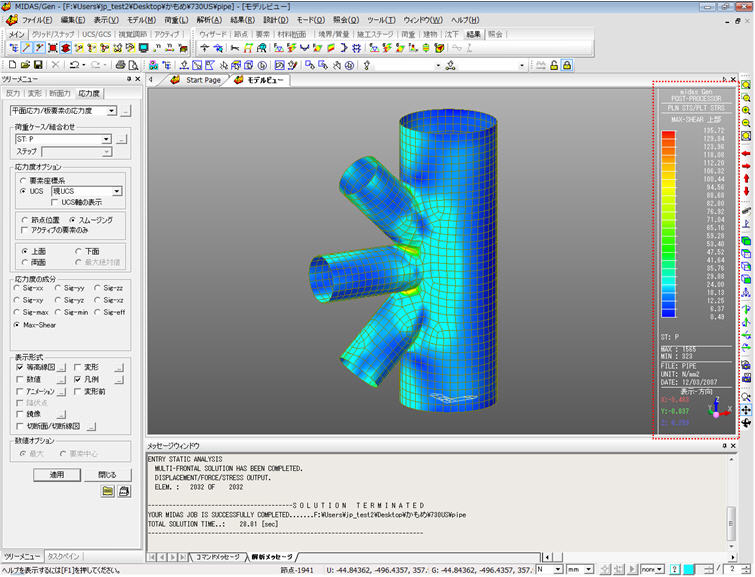Click the ellipsis button beside 等高線図
755x577 pixels.
[x=61, y=367]
